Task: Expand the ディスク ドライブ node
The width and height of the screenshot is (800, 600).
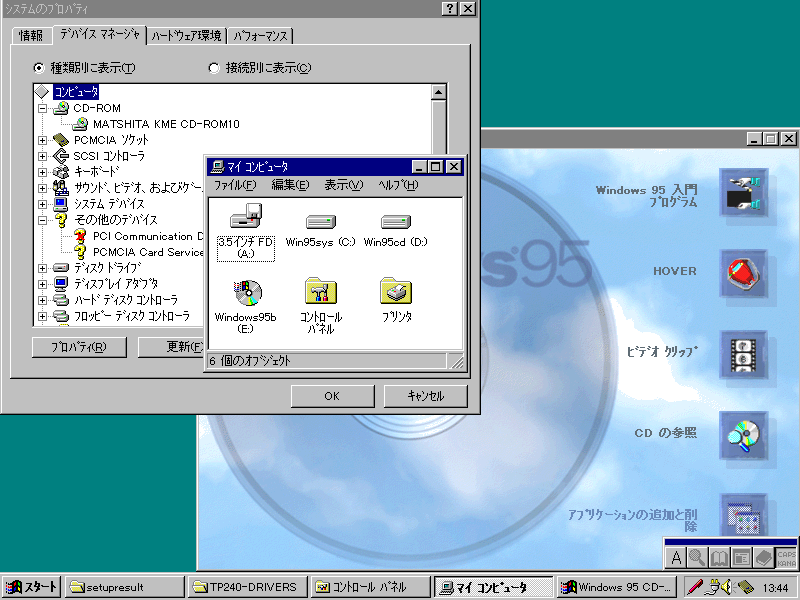Action: (43, 268)
